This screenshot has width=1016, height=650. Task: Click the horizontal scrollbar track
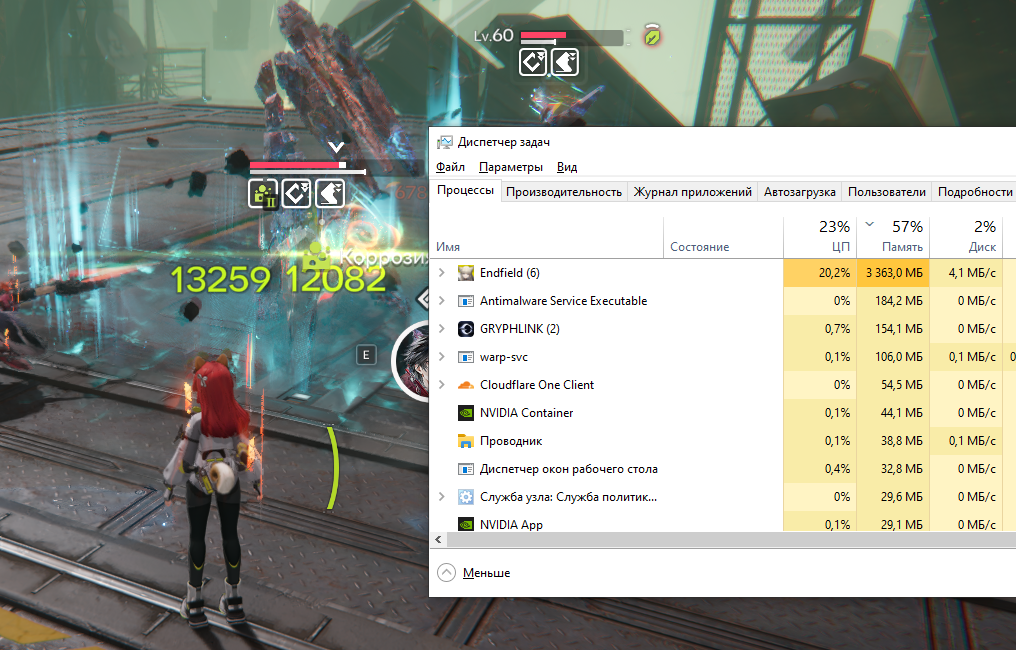(731, 539)
